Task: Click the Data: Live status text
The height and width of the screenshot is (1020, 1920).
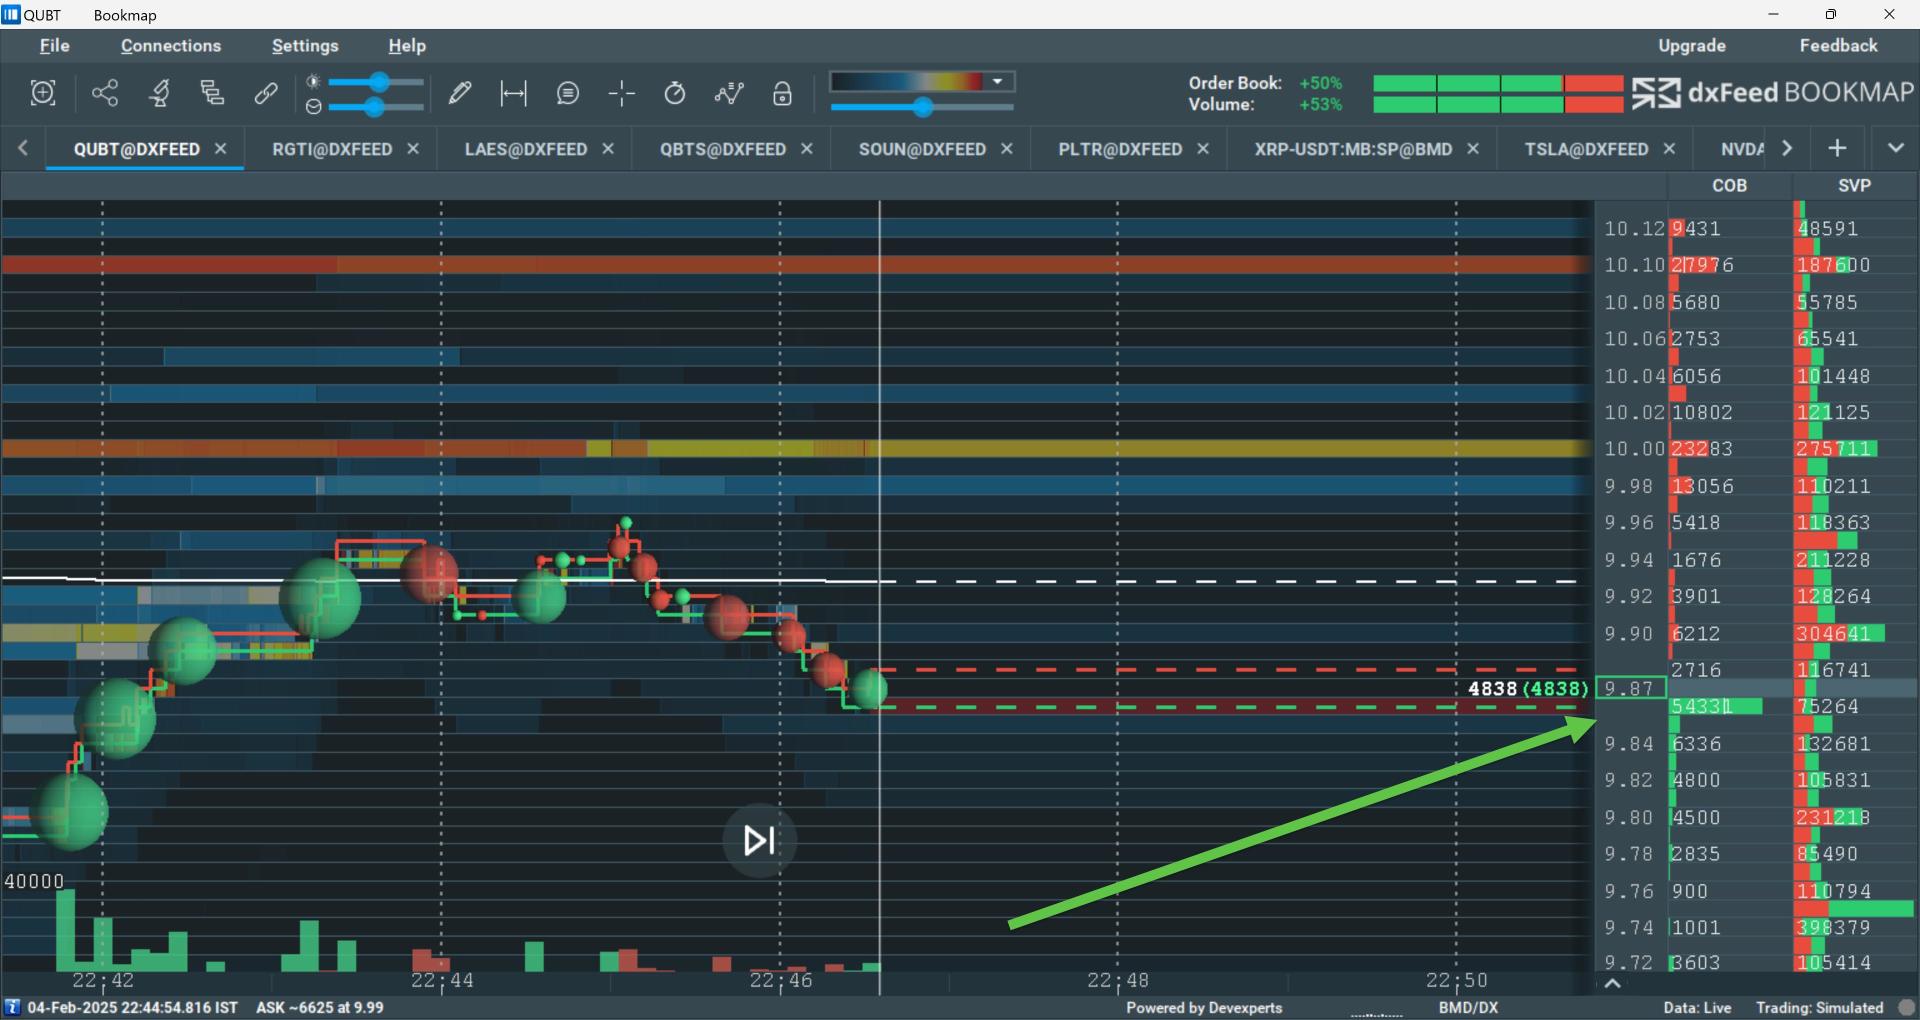Action: click(1697, 1008)
